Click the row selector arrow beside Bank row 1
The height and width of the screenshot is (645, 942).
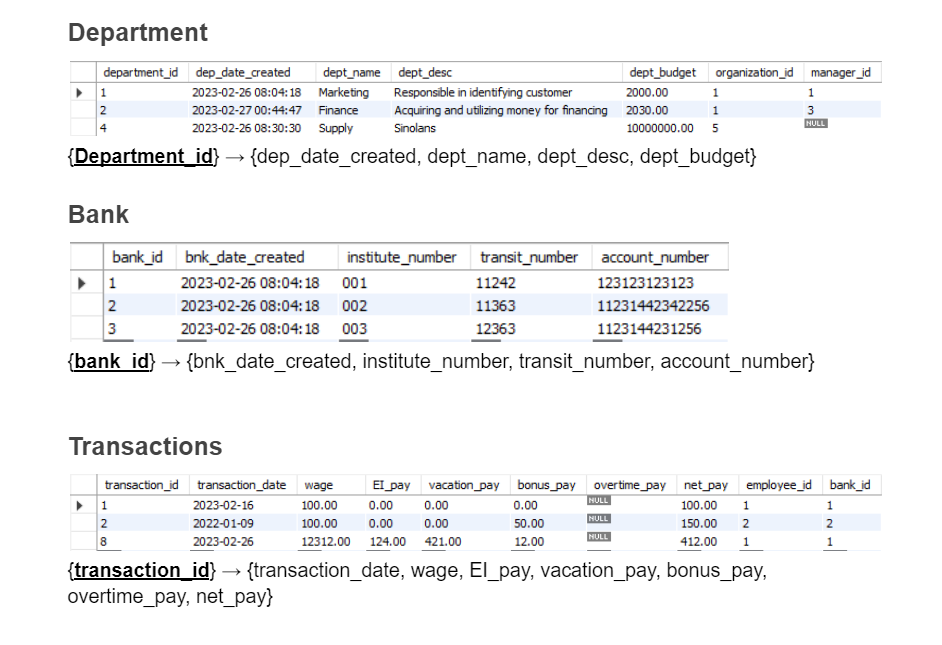pos(83,283)
